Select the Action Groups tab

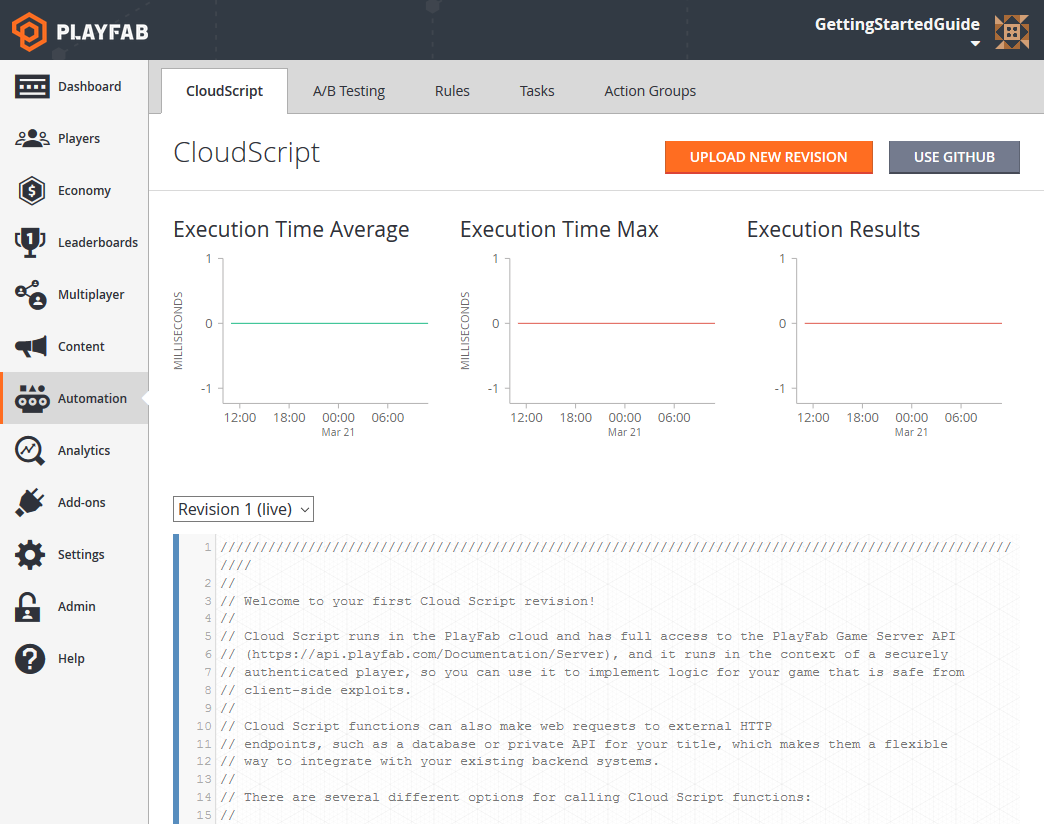click(650, 91)
